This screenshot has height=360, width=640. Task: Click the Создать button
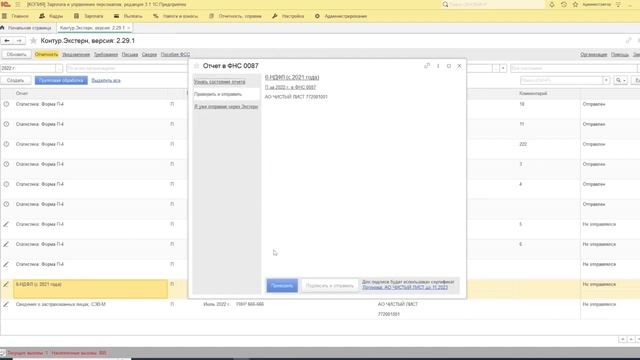(x=16, y=80)
